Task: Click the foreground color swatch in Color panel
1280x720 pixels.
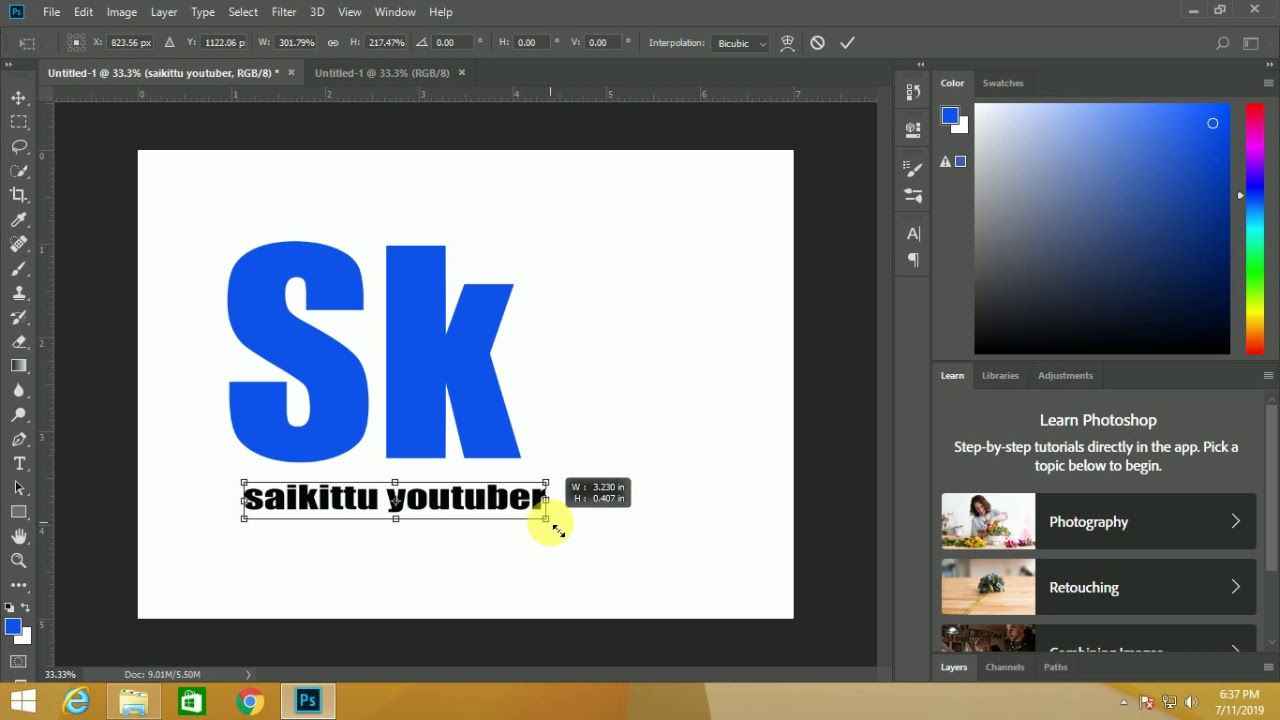Action: [x=950, y=116]
